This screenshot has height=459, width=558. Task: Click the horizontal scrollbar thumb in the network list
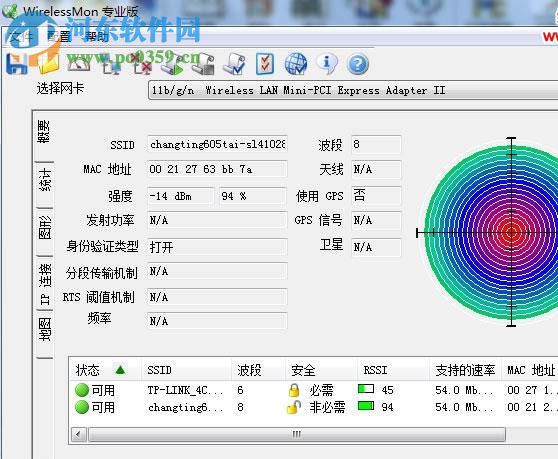(x=297, y=434)
